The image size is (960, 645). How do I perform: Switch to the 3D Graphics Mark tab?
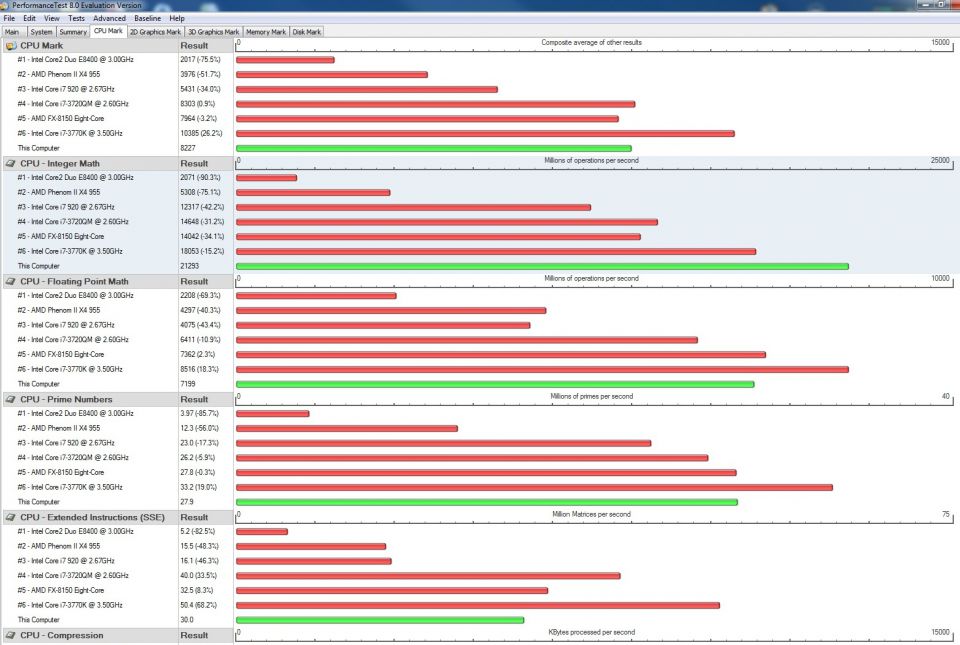214,31
